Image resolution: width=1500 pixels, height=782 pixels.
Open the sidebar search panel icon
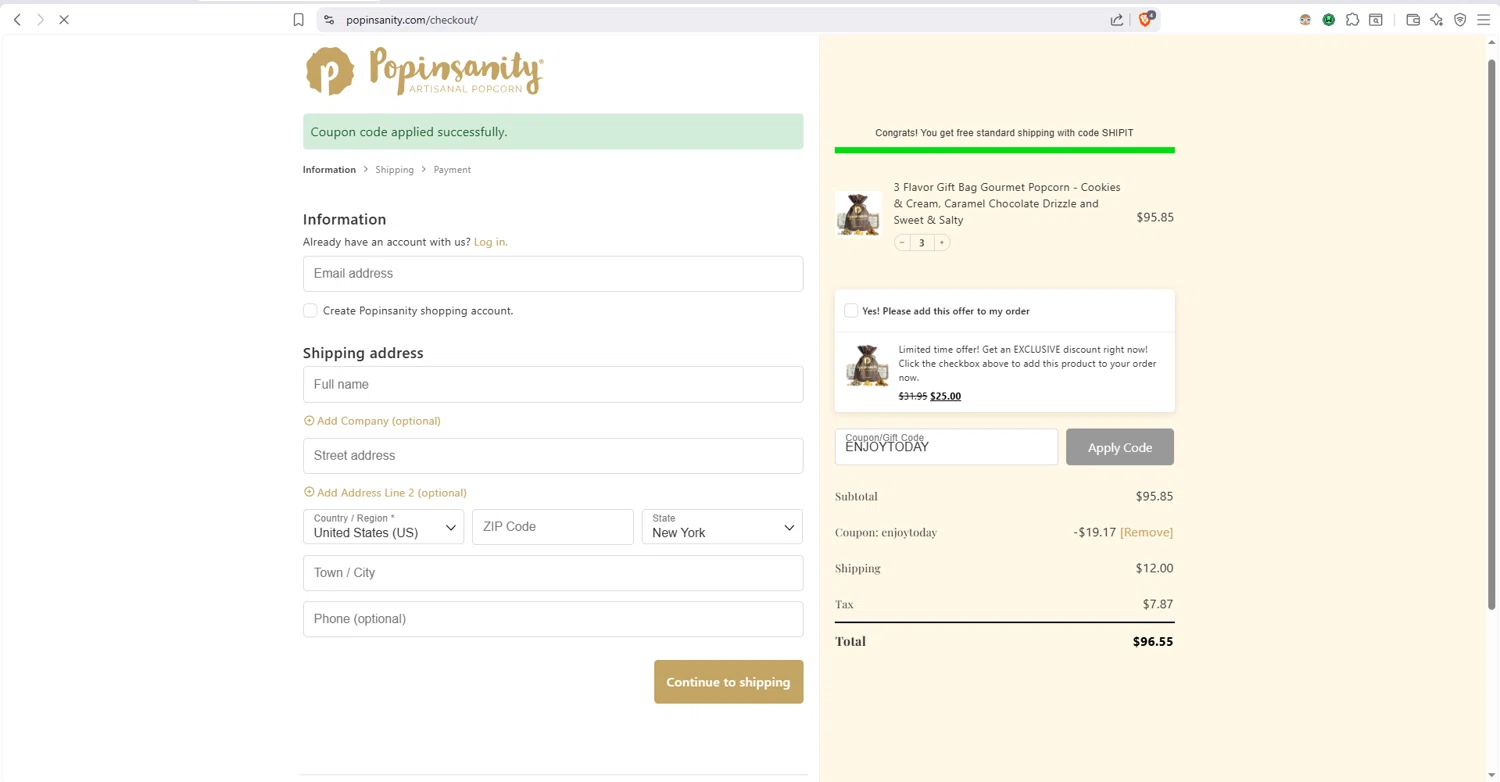[1376, 19]
